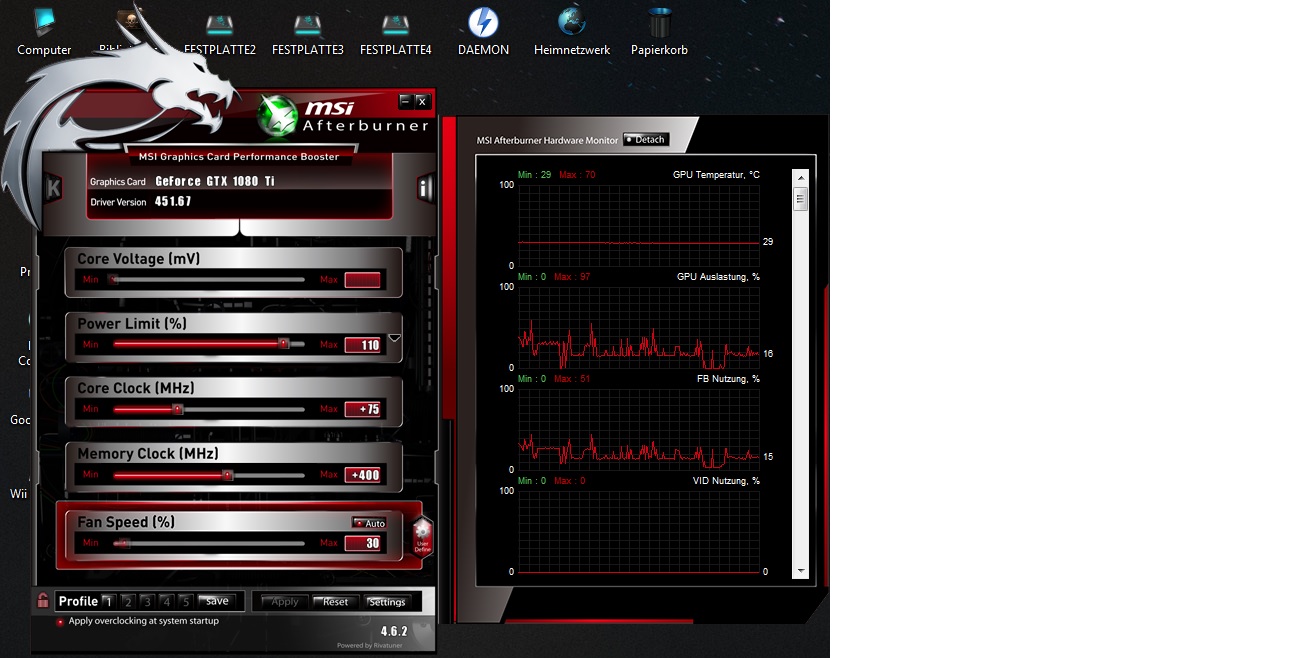Open the info i side button
The image size is (1299, 658).
[425, 188]
